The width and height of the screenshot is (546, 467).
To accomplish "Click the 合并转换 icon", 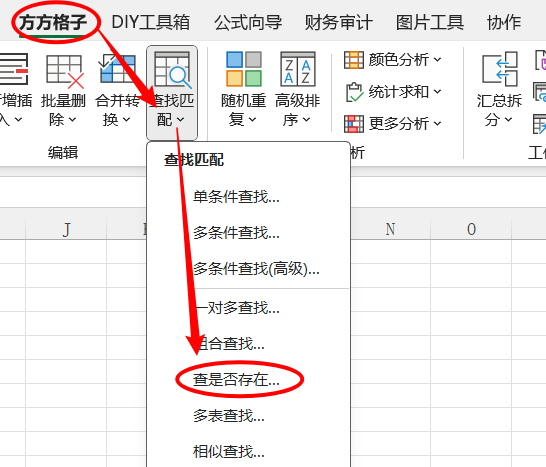I will (117, 69).
